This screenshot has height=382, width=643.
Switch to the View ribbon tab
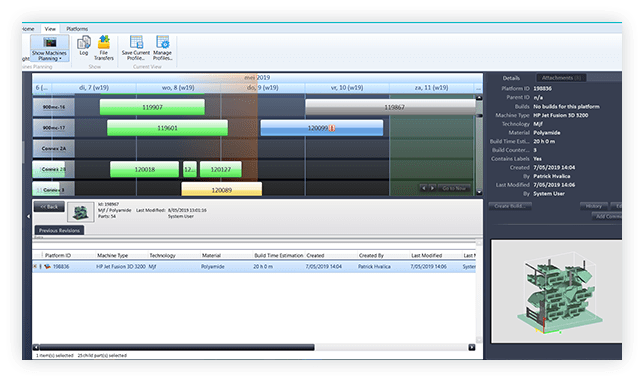pos(50,29)
